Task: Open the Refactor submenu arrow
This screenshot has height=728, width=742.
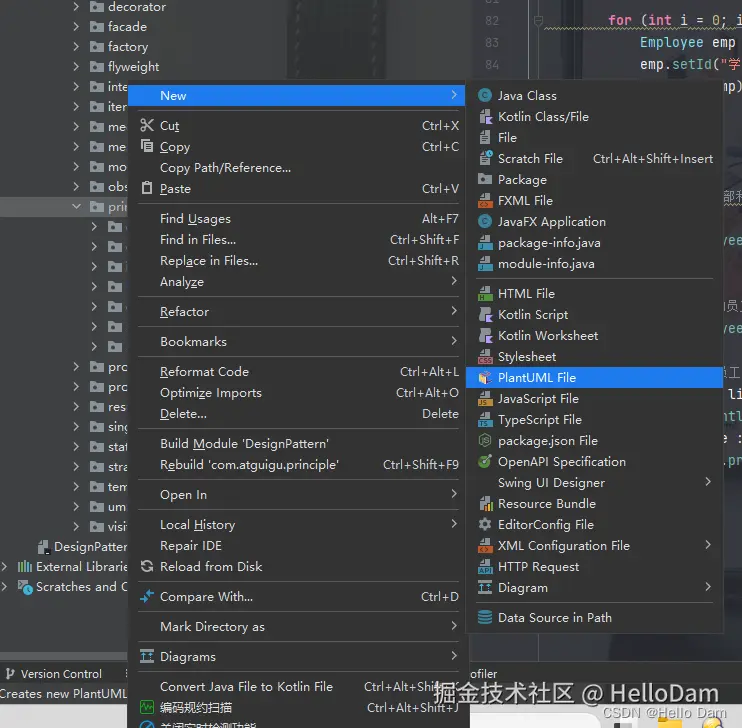Action: pos(454,311)
